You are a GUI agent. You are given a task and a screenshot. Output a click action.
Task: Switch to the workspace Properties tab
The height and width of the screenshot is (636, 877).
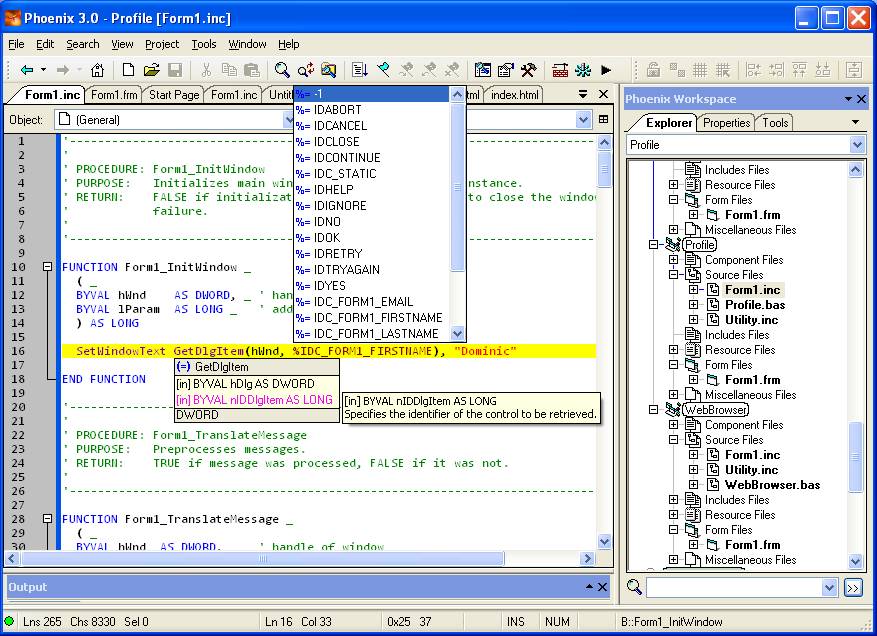(x=727, y=123)
